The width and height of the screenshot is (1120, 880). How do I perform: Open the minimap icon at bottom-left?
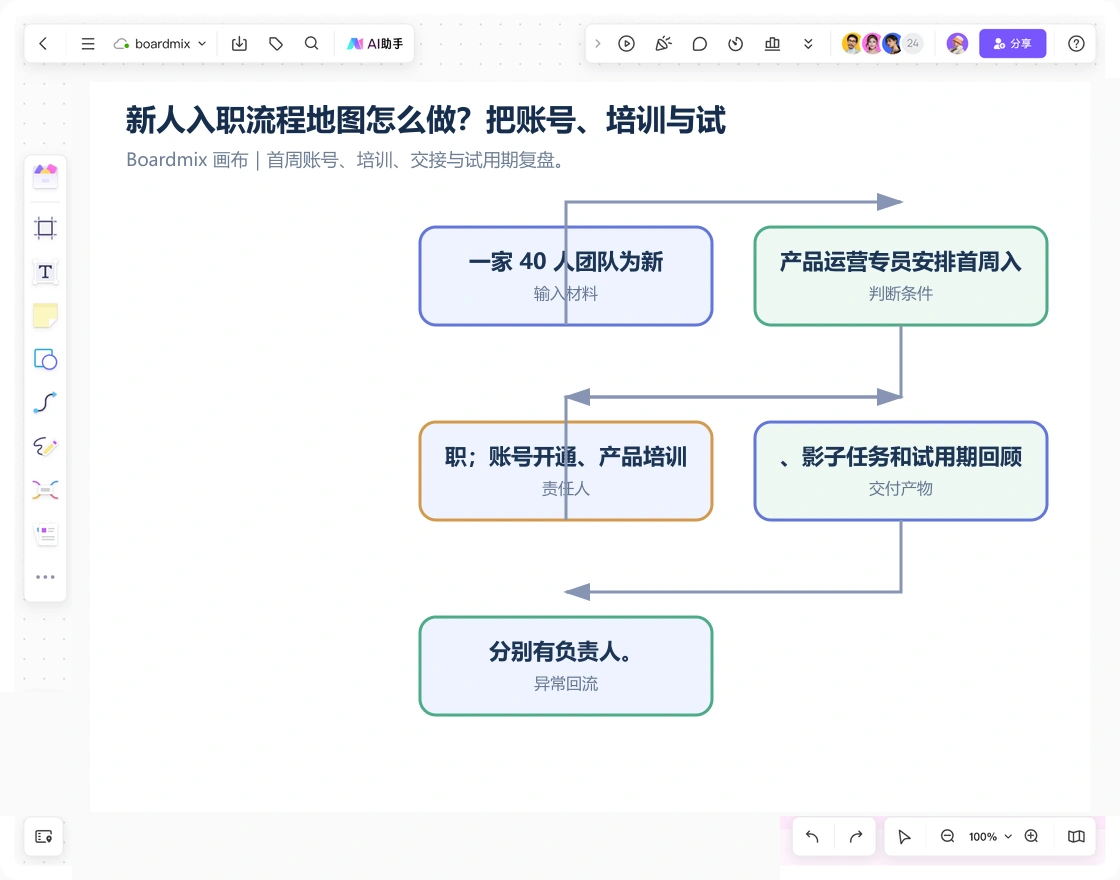click(44, 836)
